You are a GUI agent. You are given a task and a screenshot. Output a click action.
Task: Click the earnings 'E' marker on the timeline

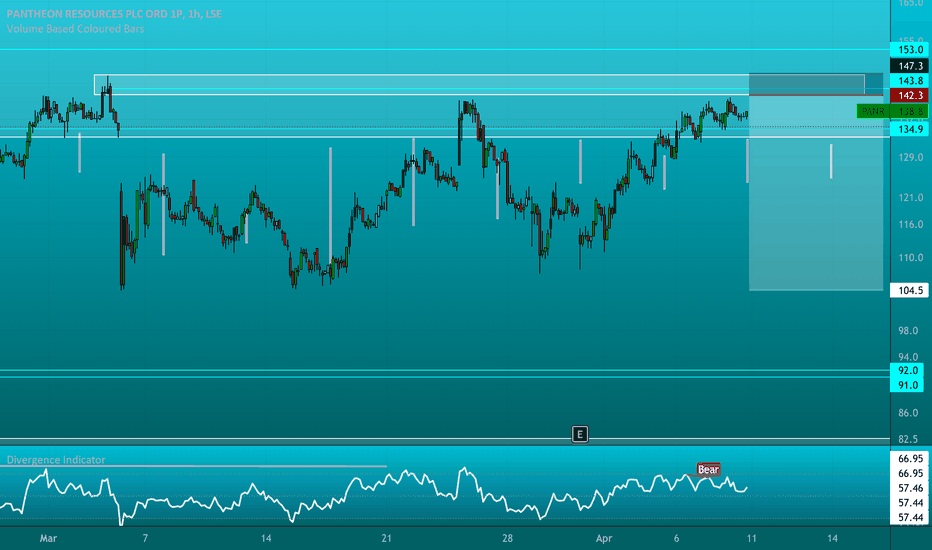580,434
